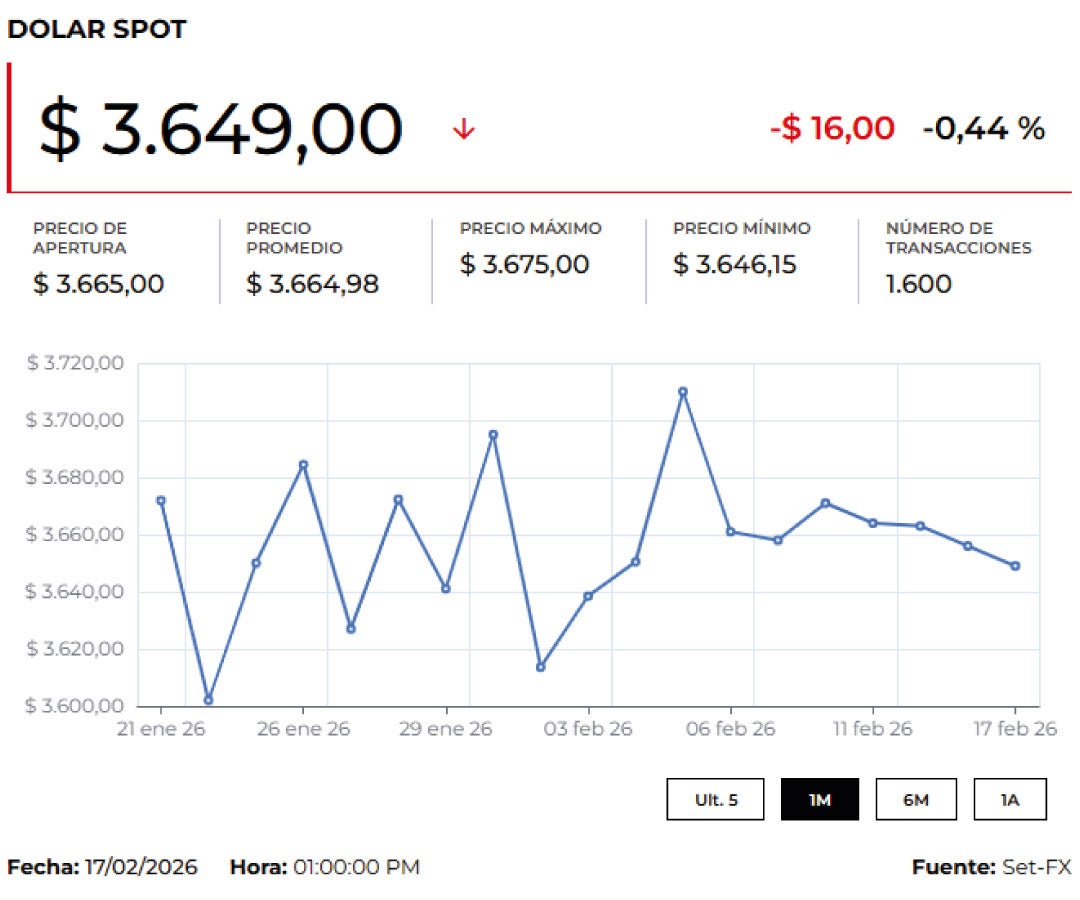Click the Número de Transacciones value 1.600
The width and height of the screenshot is (1080, 900).
pyautogui.click(x=918, y=284)
